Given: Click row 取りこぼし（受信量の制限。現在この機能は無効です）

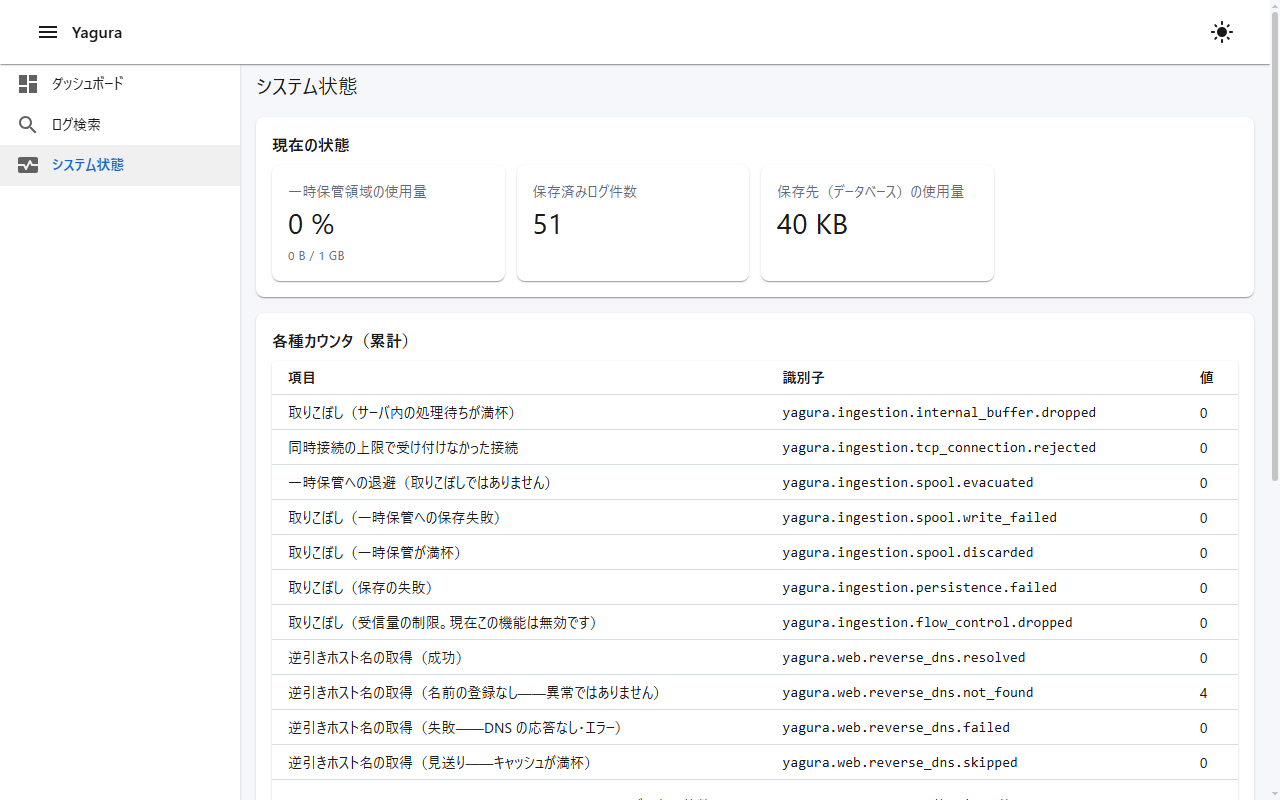Looking at the screenshot, I should coord(755,622).
